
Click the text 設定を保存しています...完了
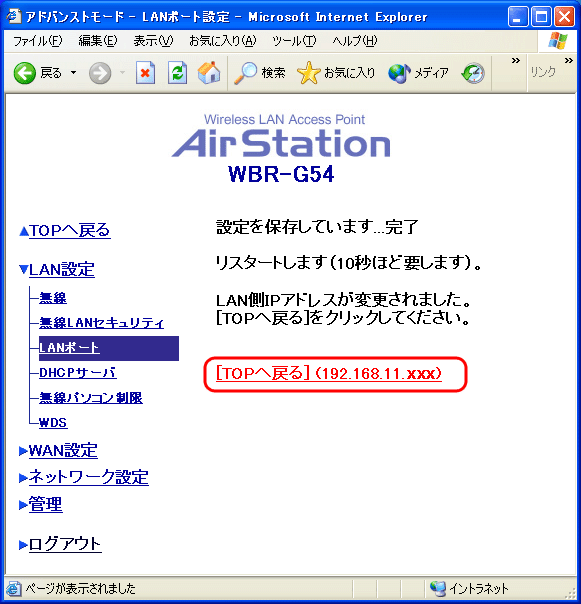click(317, 227)
